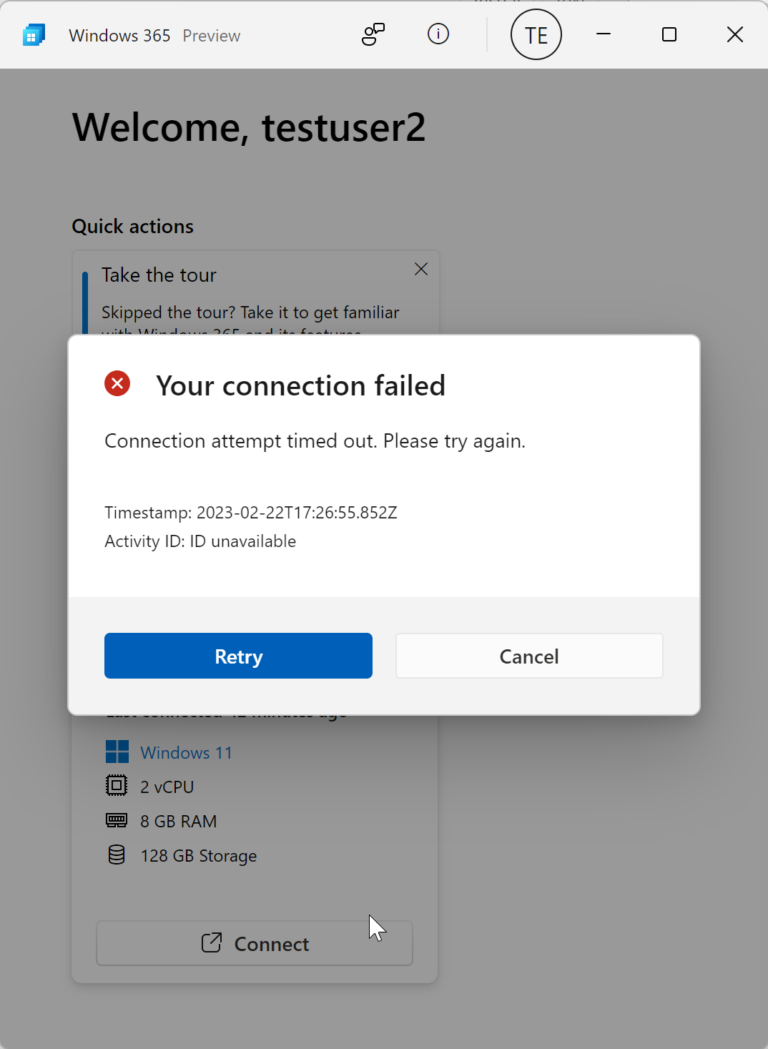Click the information icon in the title bar
This screenshot has height=1049, width=768.
(x=437, y=34)
